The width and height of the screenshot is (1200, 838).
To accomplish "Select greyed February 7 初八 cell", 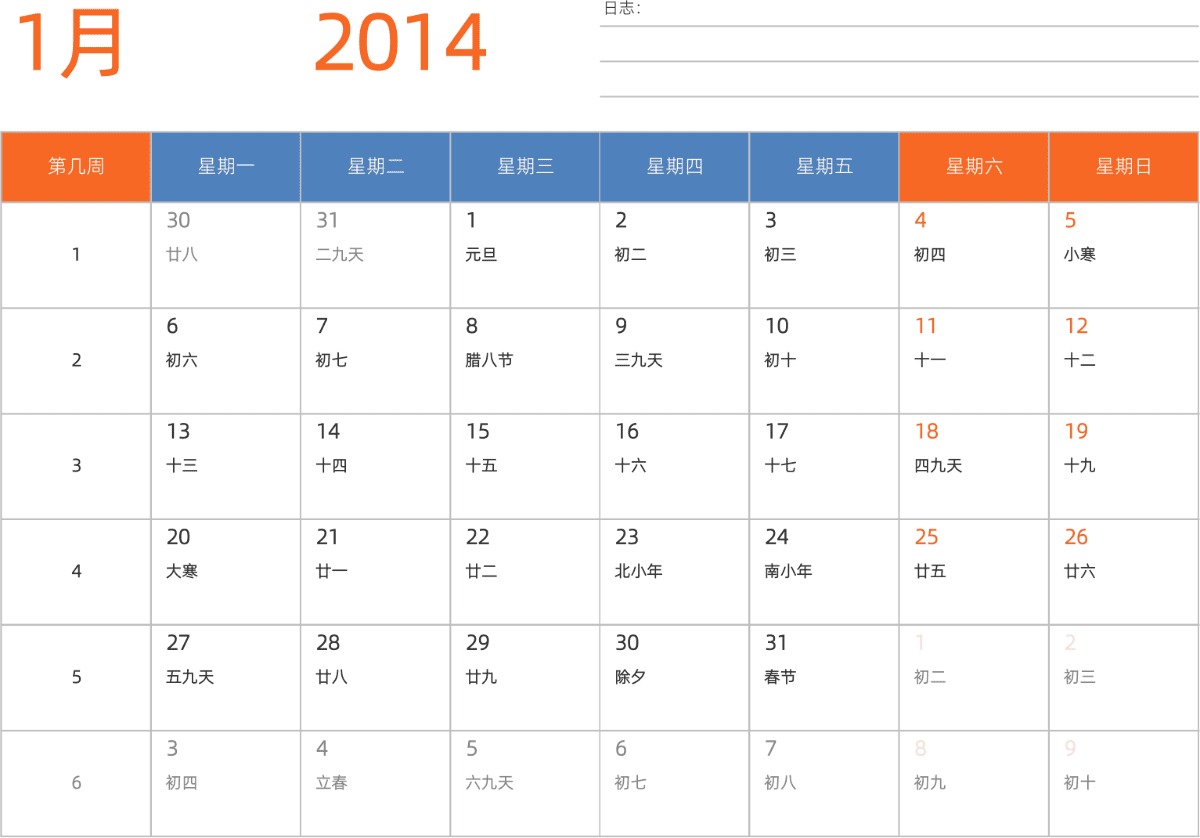I will (x=825, y=783).
